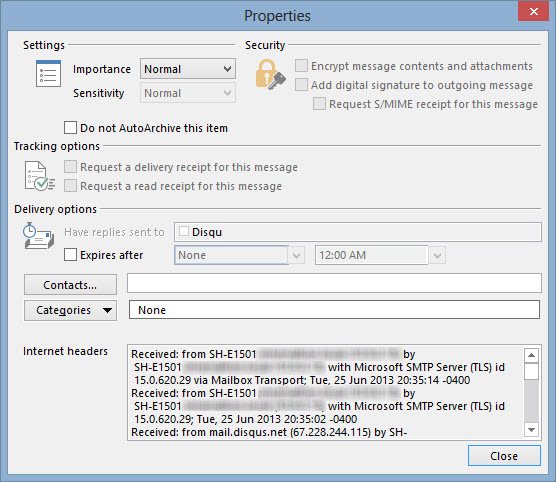Toggle Do not AutoArchive this item
The height and width of the screenshot is (482, 556).
tap(70, 127)
